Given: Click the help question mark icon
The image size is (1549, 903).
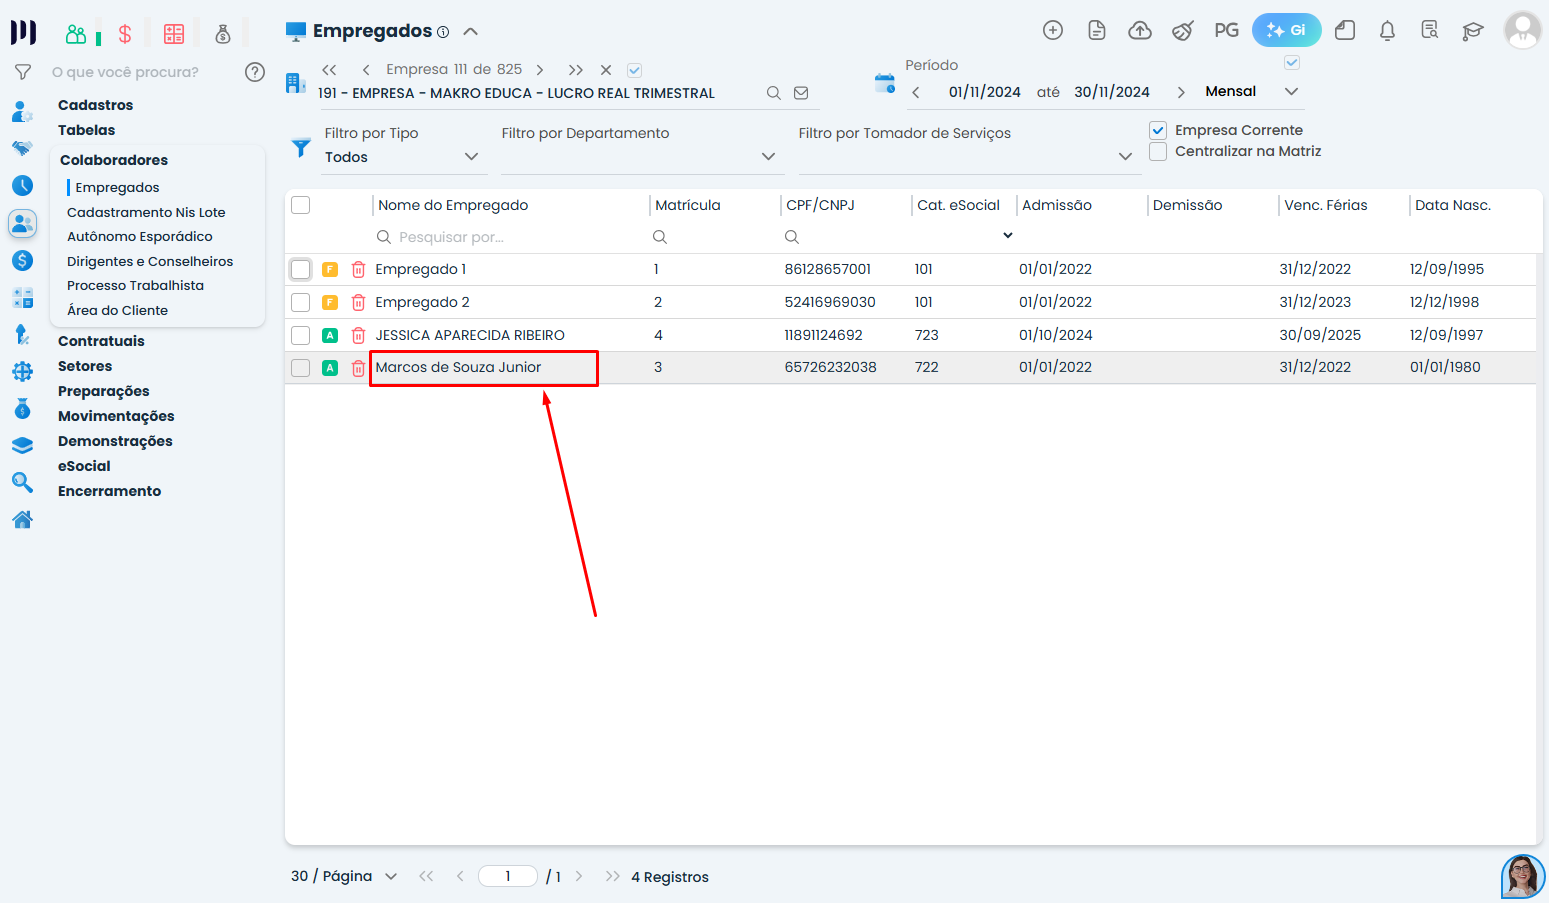Looking at the screenshot, I should click(255, 72).
